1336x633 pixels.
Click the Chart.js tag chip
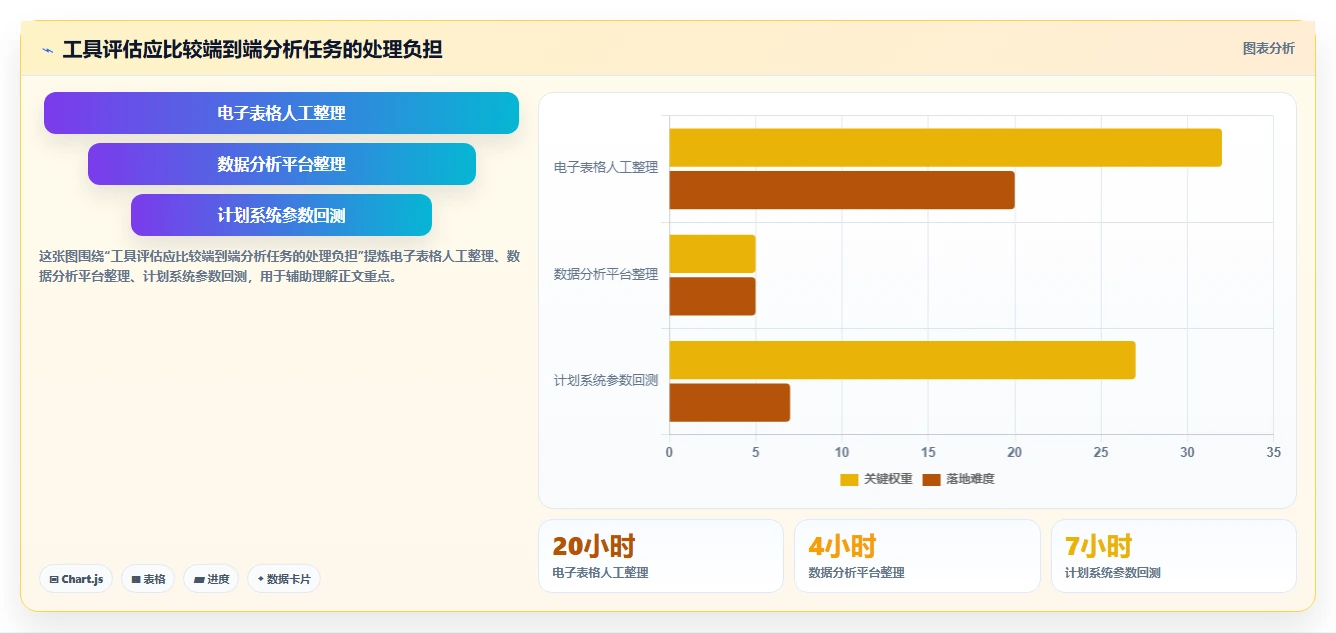point(76,579)
